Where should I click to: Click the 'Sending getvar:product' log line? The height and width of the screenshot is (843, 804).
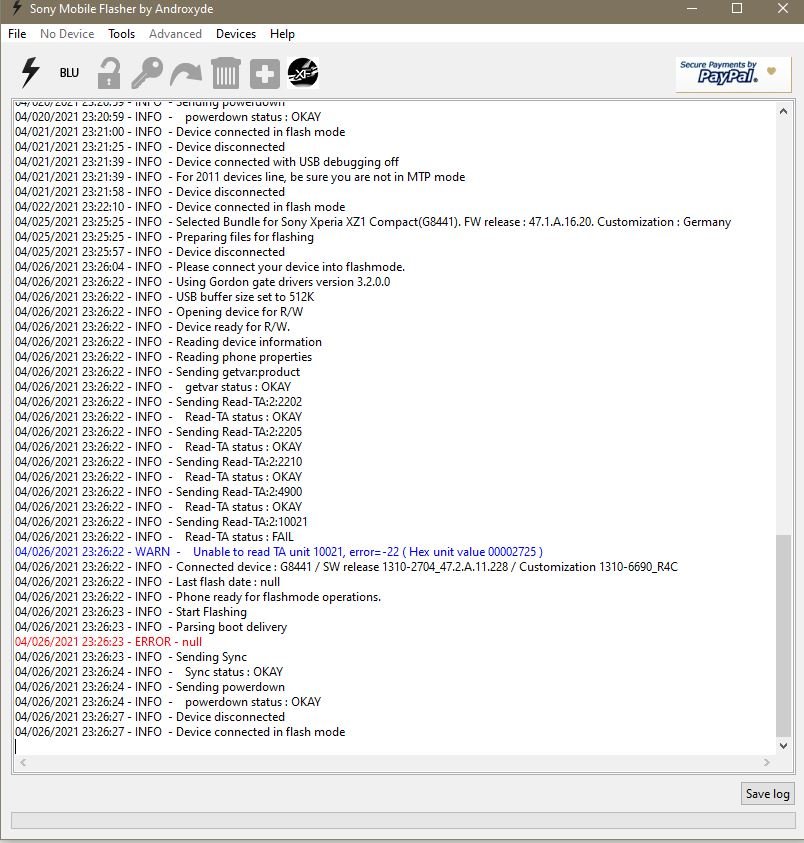pos(158,372)
